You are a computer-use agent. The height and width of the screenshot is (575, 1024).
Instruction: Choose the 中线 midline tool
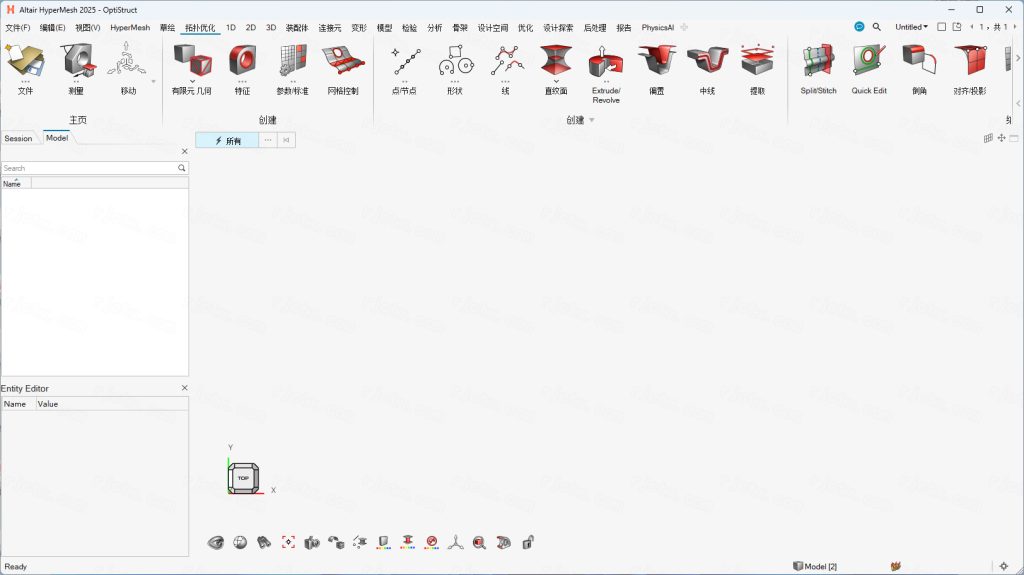pyautogui.click(x=707, y=62)
